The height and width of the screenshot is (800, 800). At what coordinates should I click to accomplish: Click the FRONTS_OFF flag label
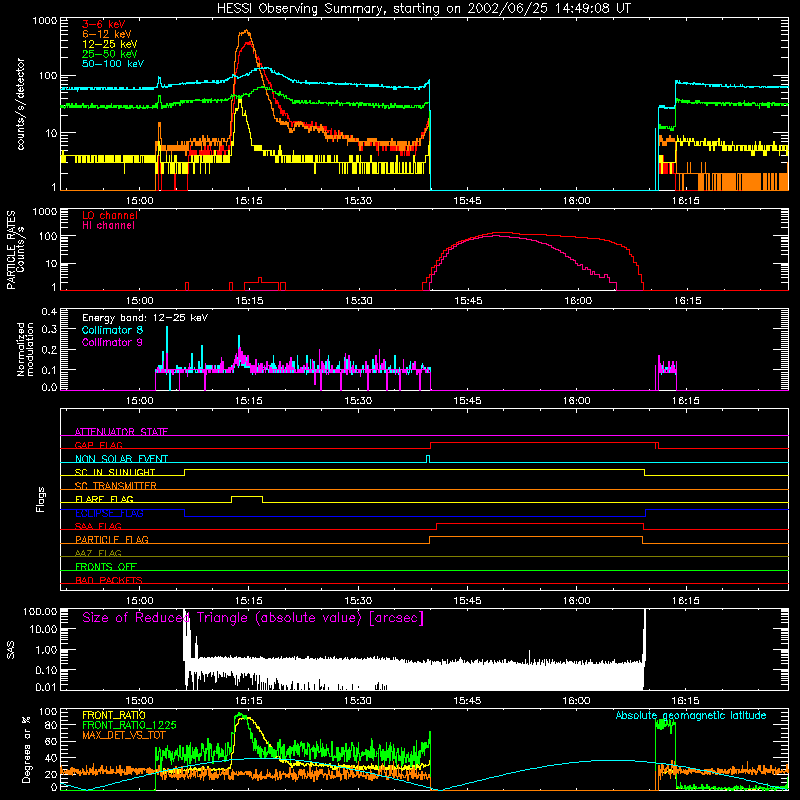pos(106,566)
